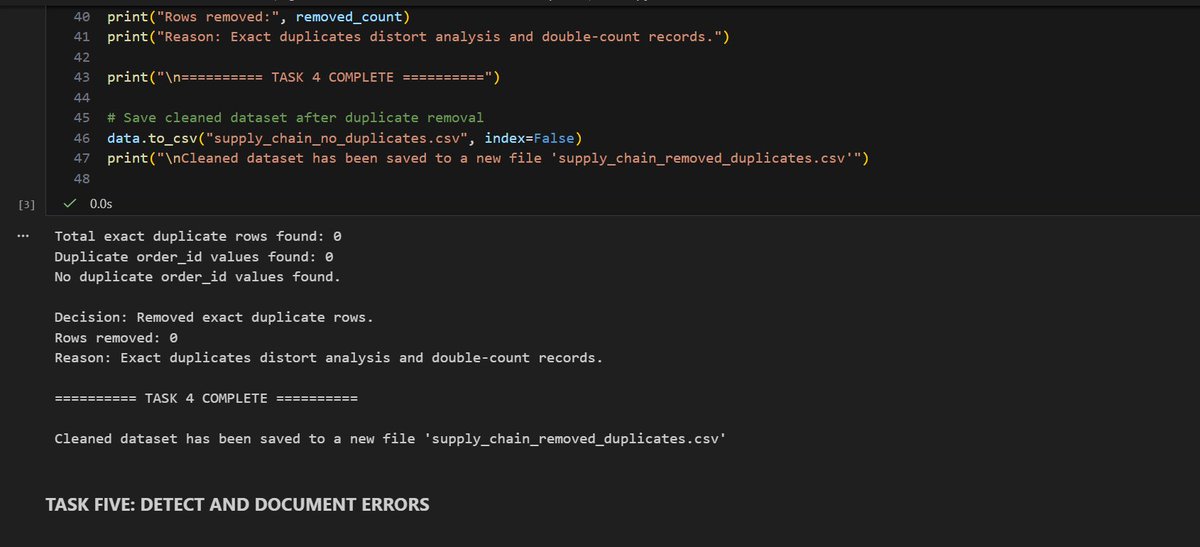Click the TASK FIVE: DETECT AND DOCUMENT ERRORS heading

point(238,505)
